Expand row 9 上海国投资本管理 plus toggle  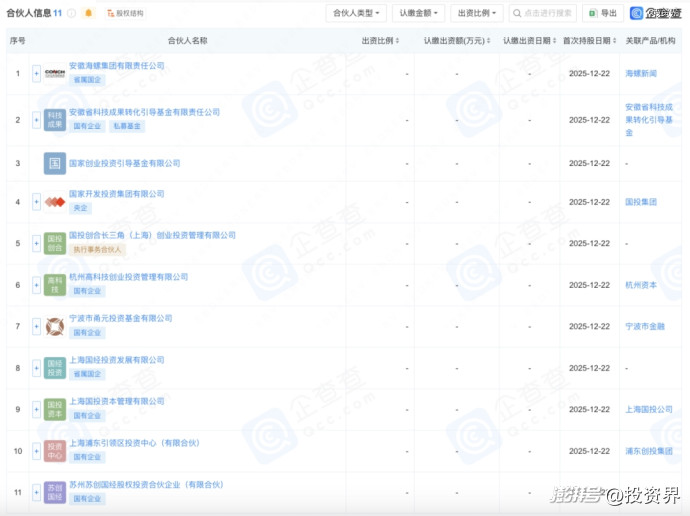37,409
